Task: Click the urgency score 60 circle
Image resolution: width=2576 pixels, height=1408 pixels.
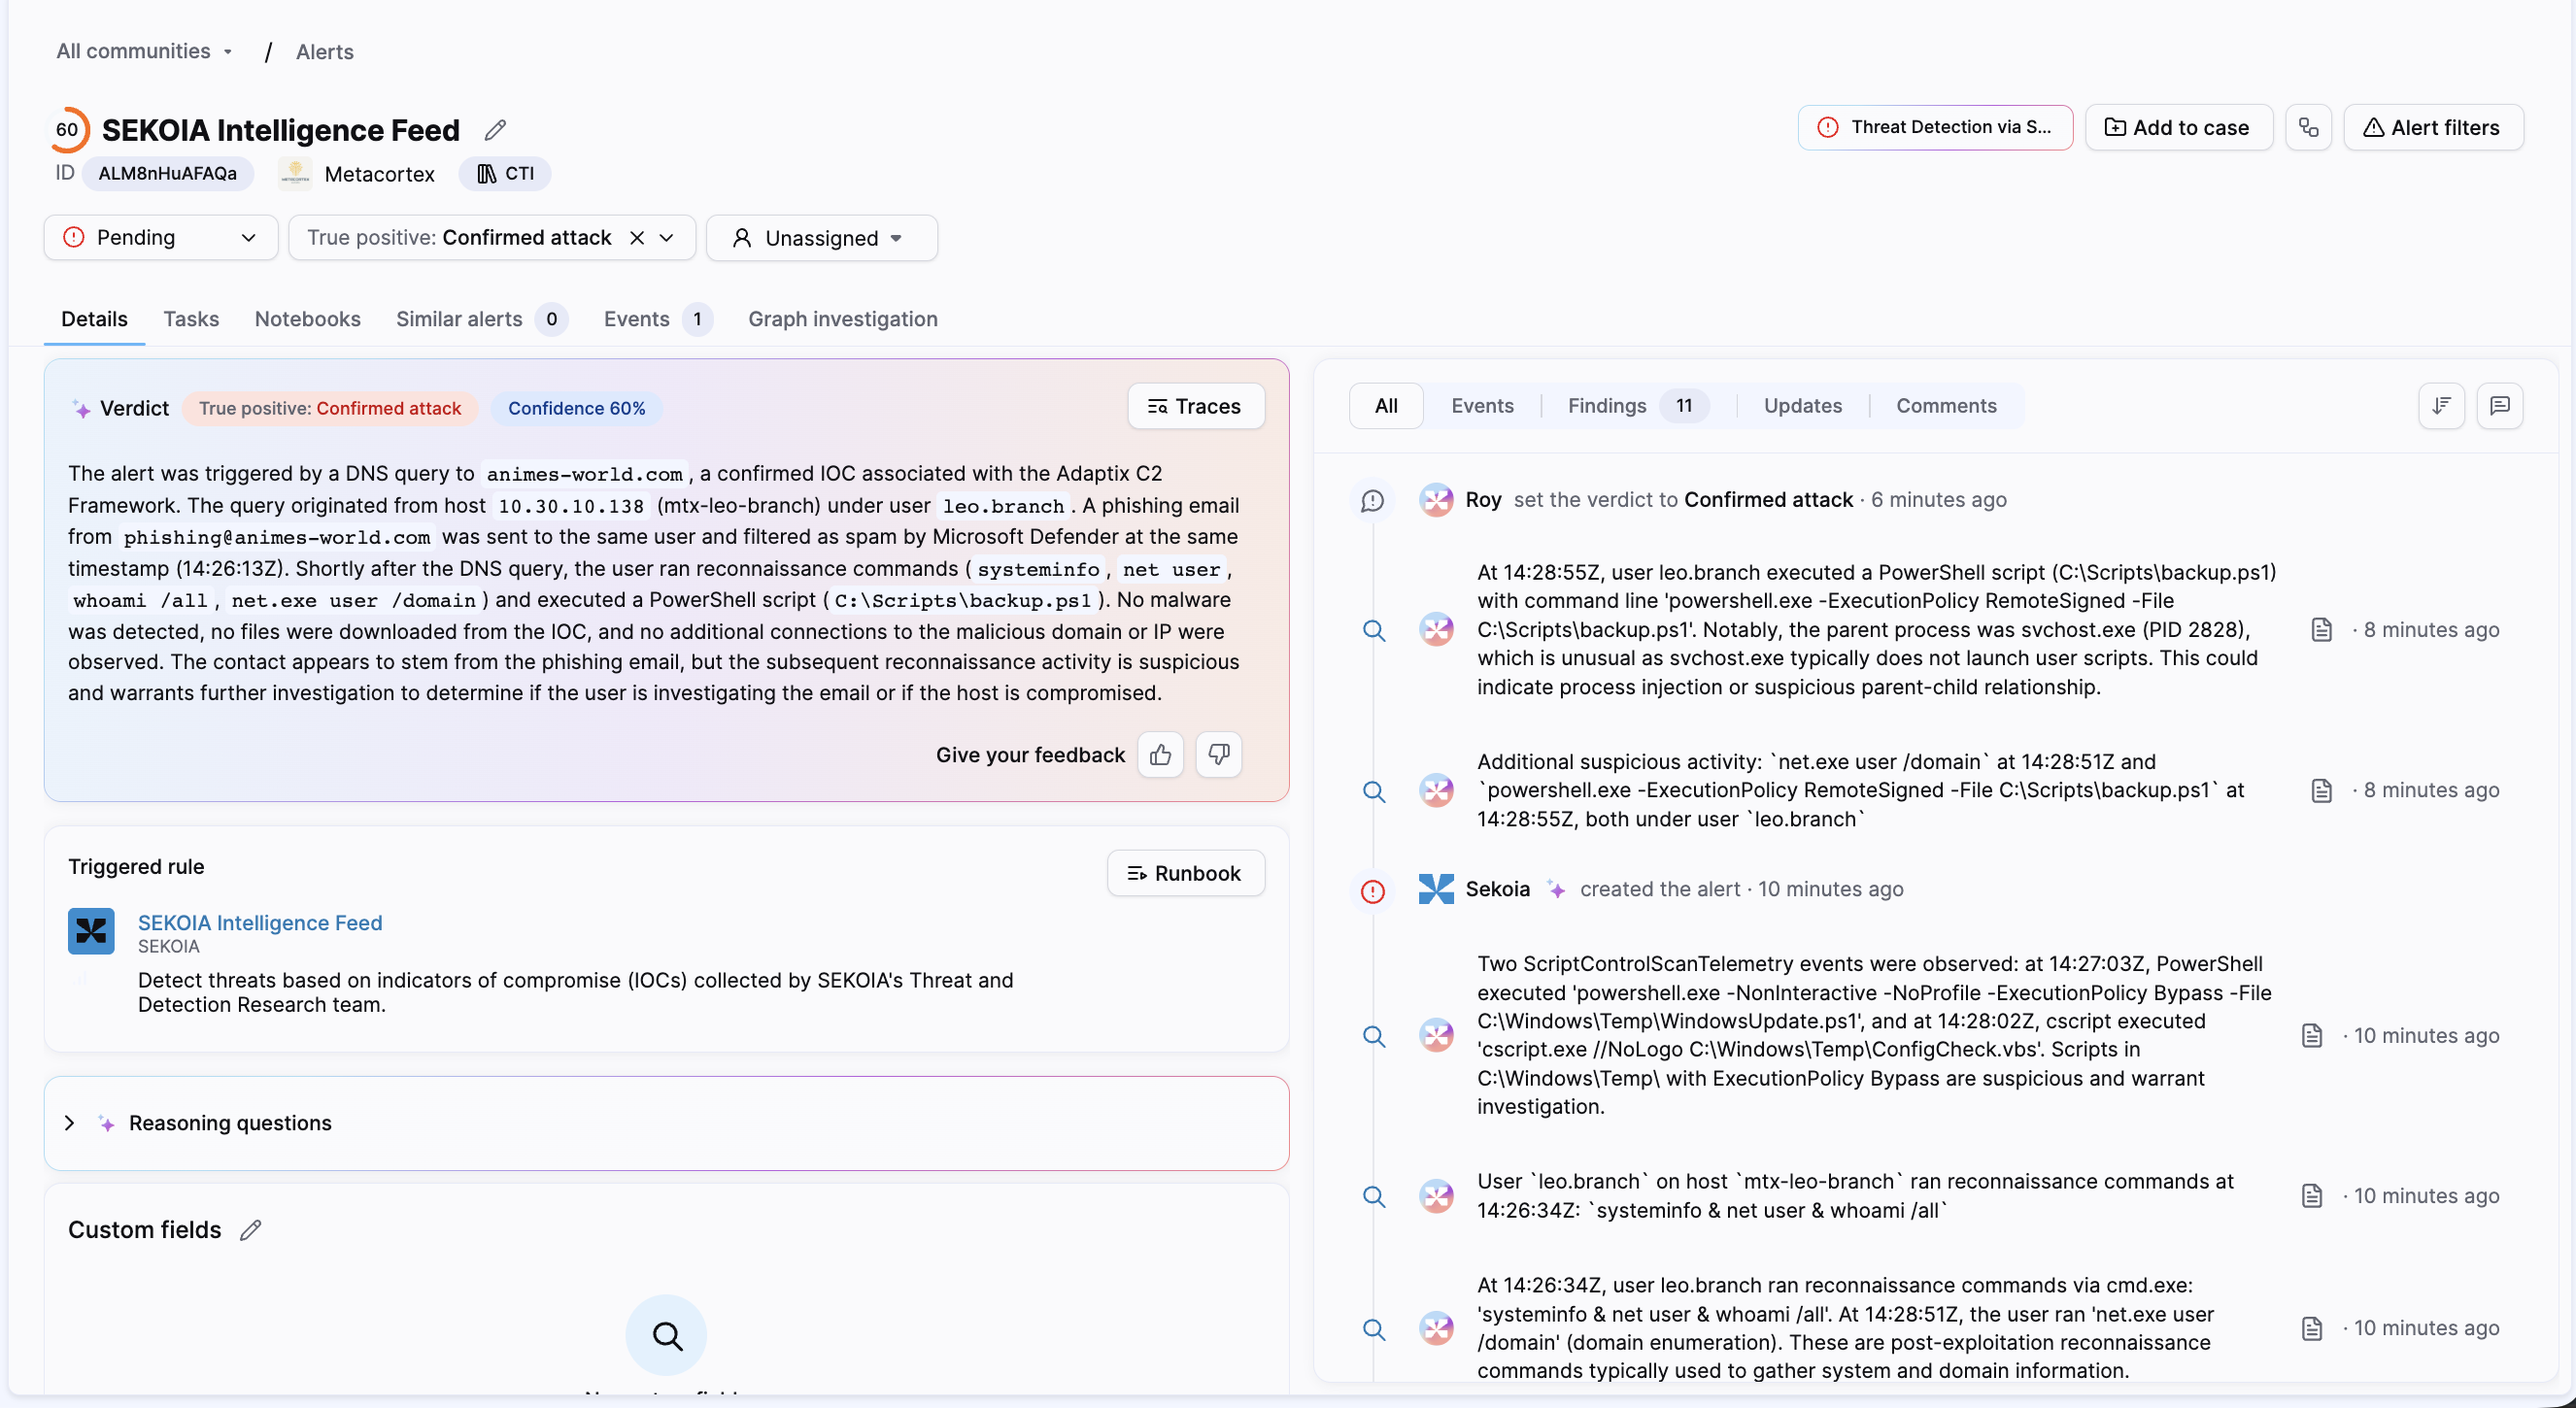Action: click(x=67, y=130)
